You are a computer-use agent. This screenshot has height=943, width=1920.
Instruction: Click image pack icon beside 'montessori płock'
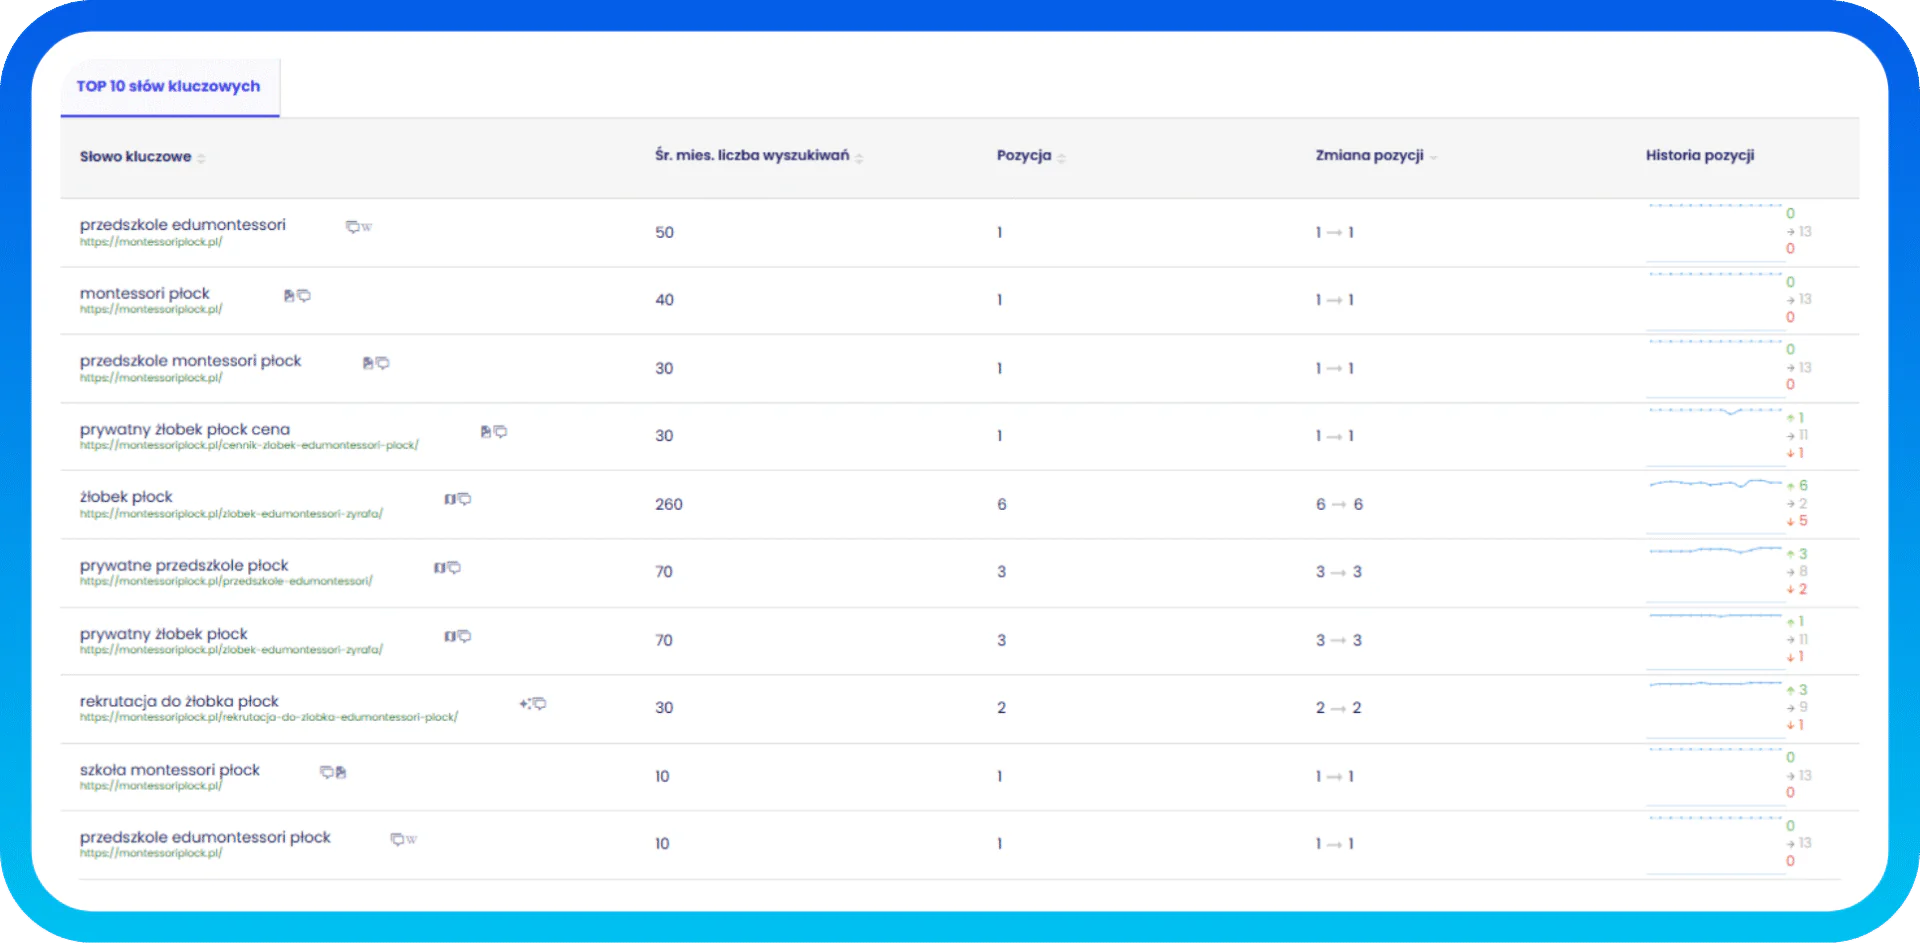289,296
